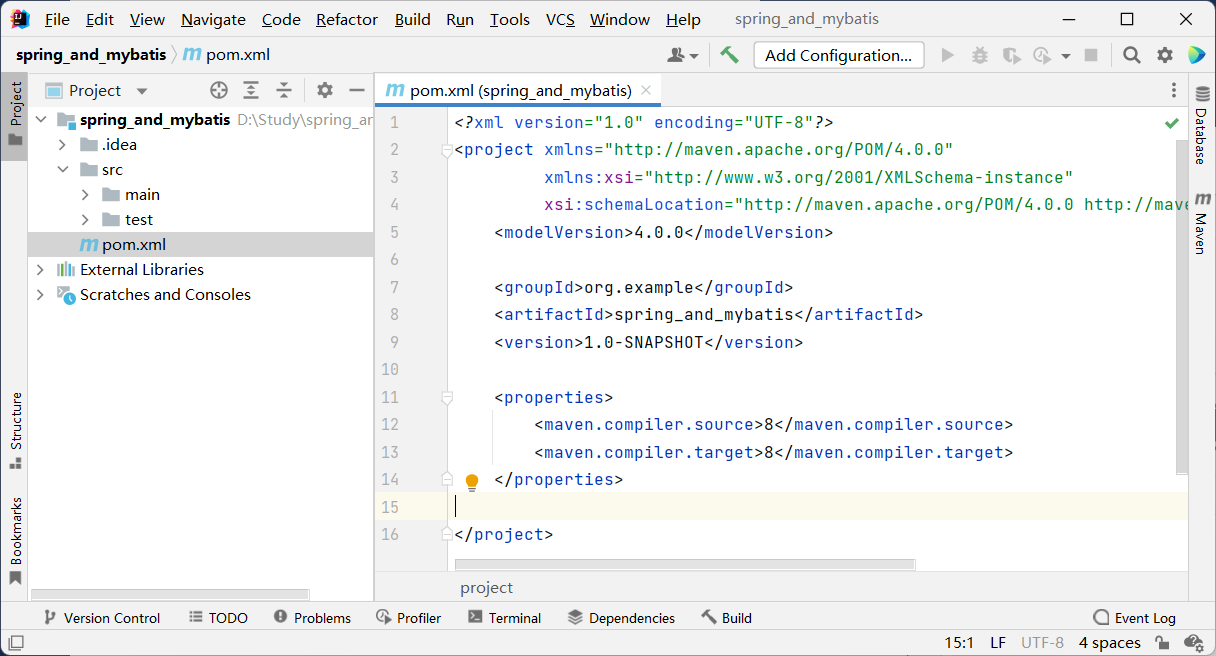1216x656 pixels.
Task: Click the green inspection checkmark in the editor
Action: tap(1171, 123)
